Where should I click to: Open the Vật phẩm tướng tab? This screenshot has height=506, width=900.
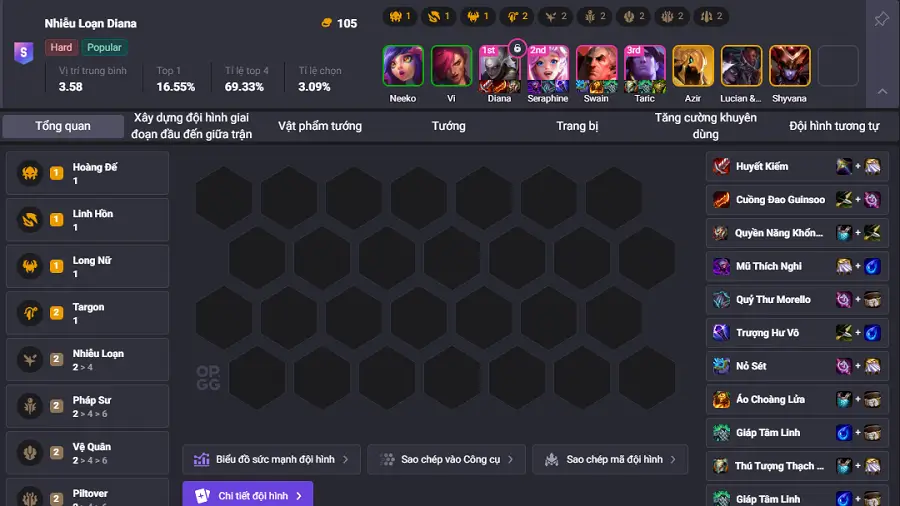click(320, 126)
